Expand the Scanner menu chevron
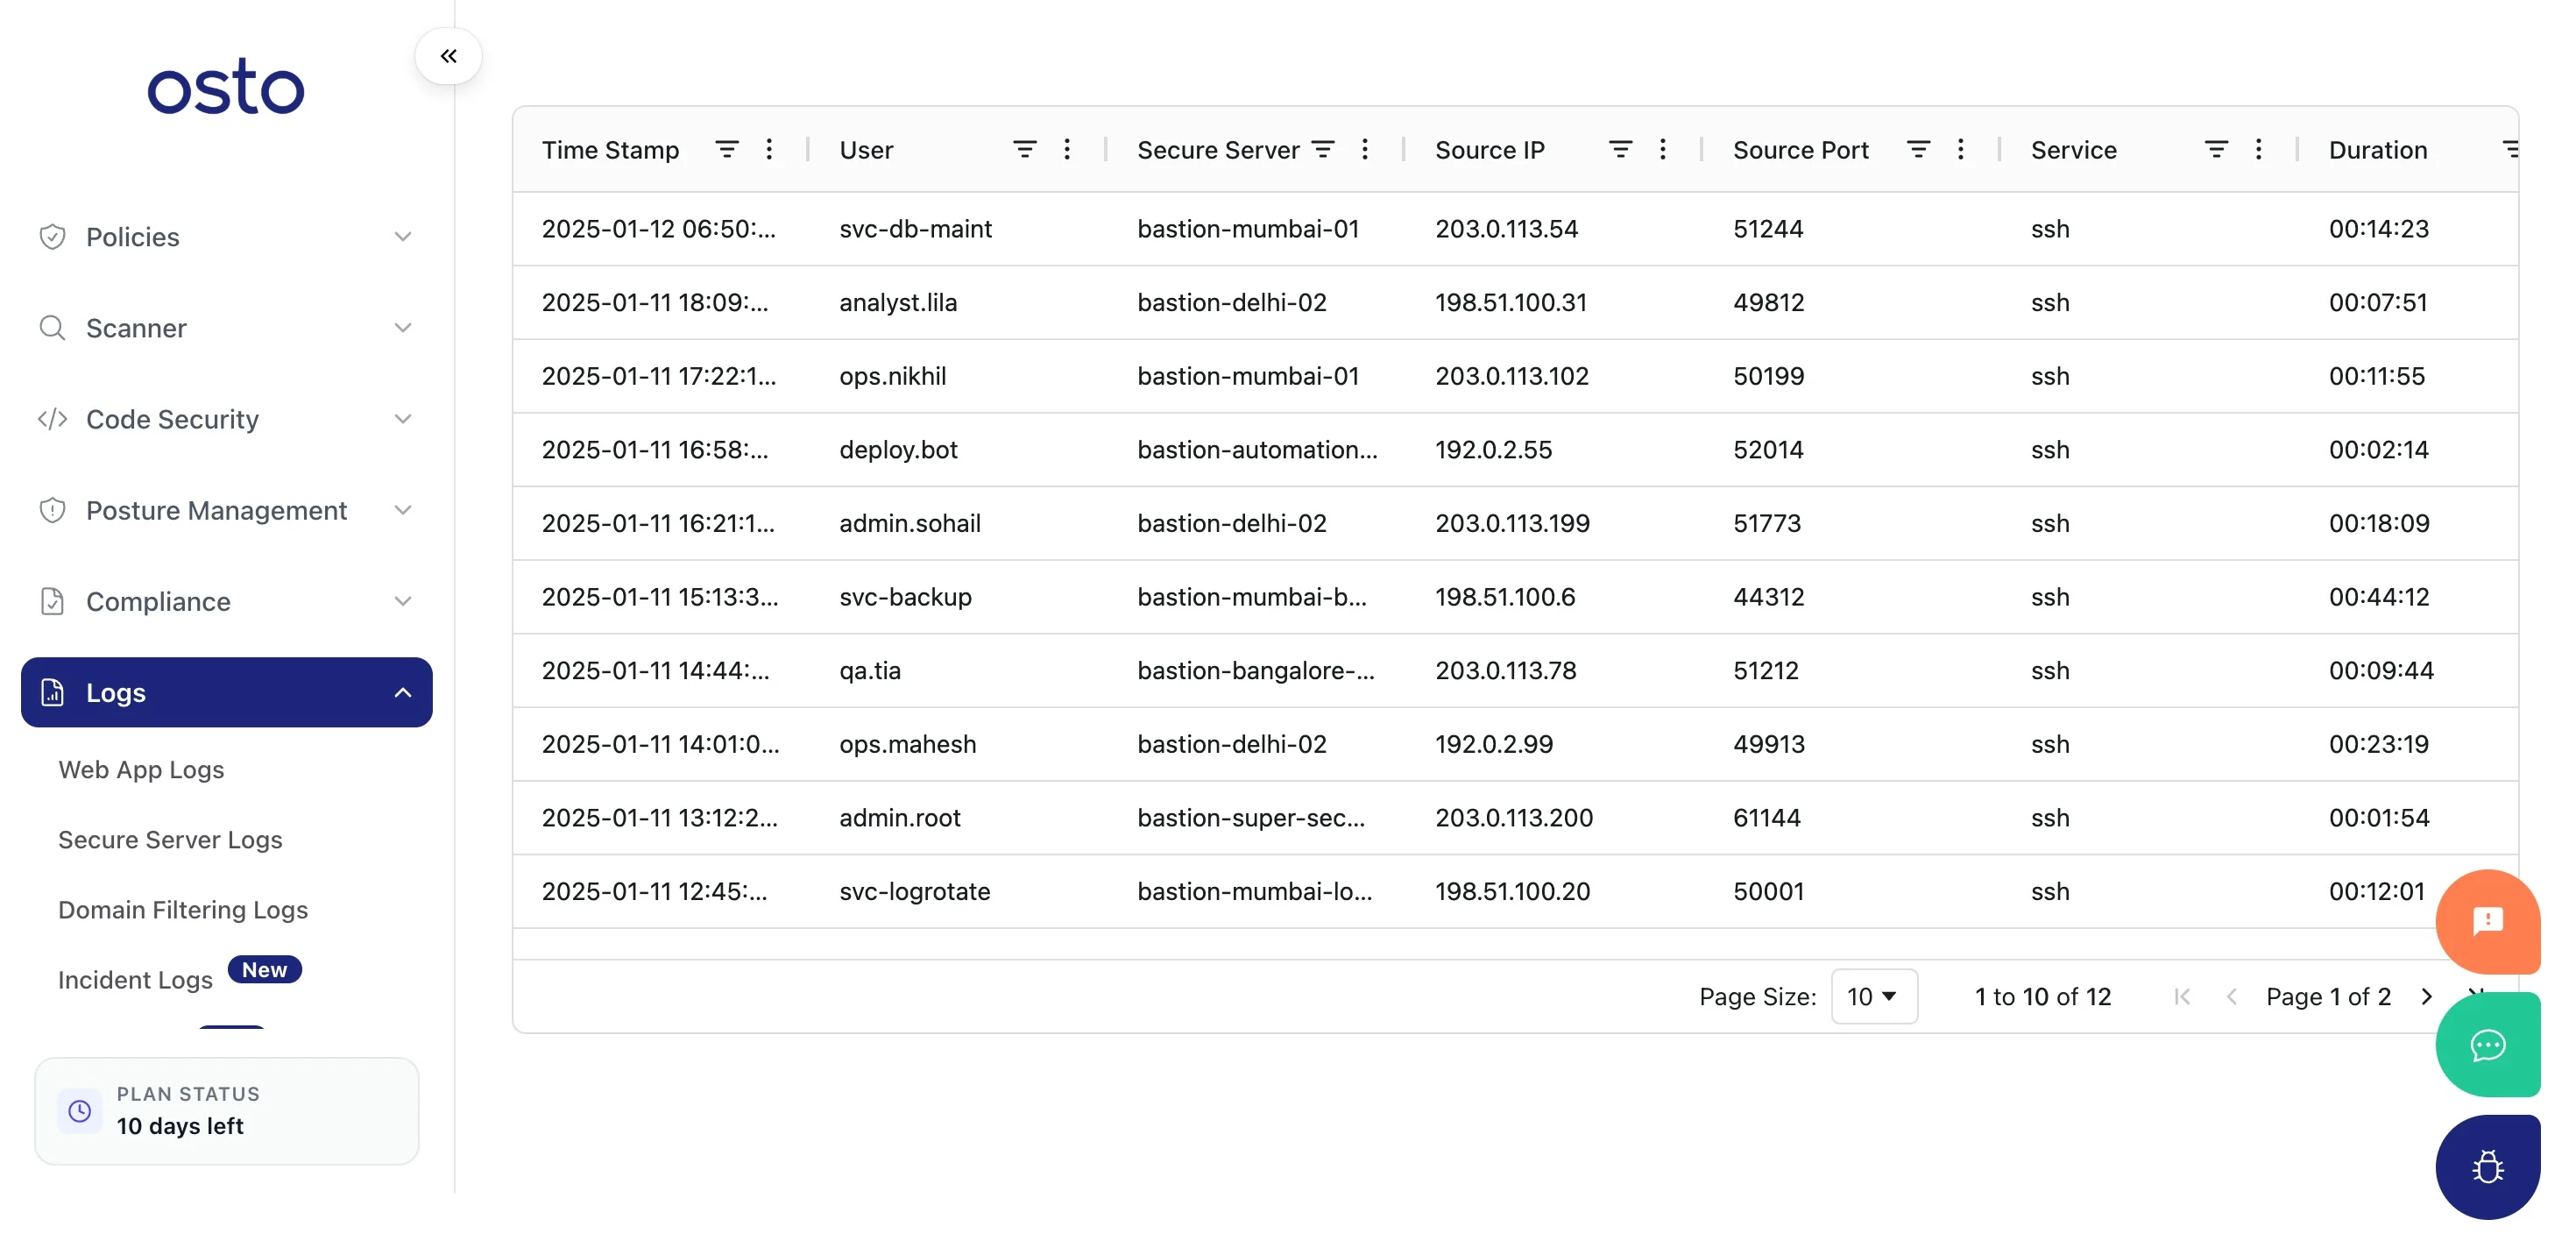Screen dimensions: 2576x1255 click(403, 328)
